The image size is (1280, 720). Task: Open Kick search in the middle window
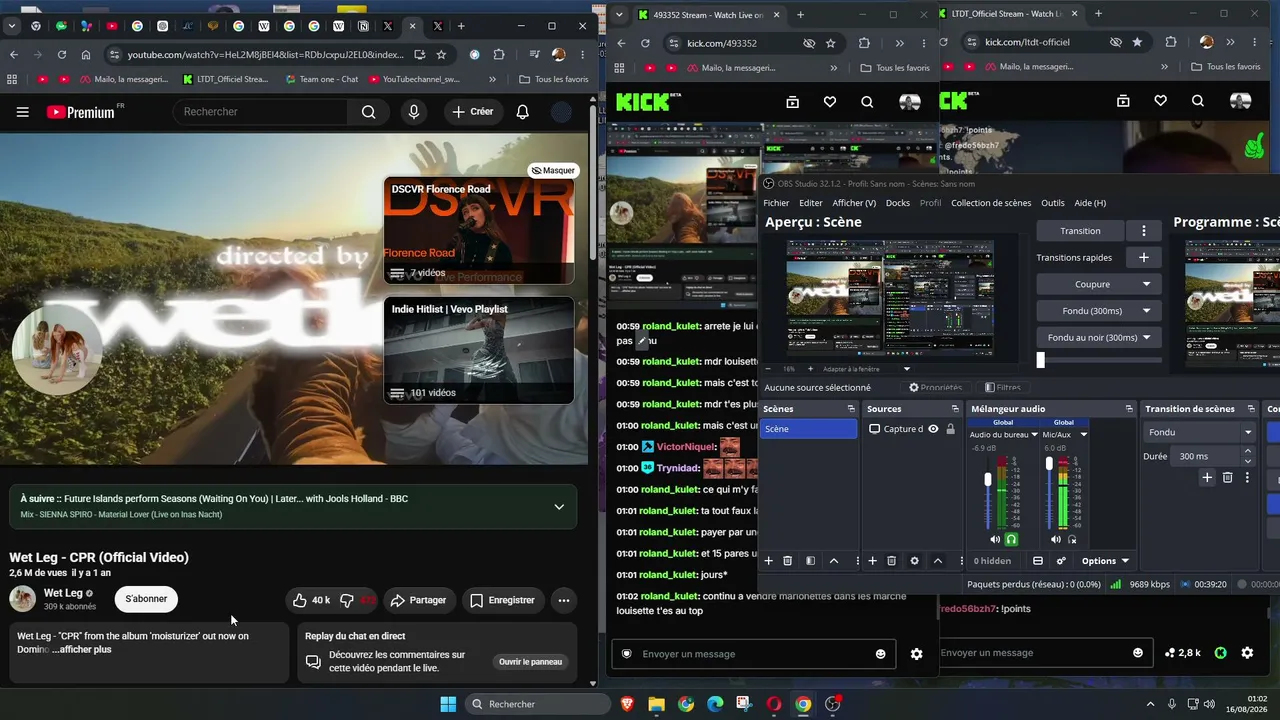[867, 102]
